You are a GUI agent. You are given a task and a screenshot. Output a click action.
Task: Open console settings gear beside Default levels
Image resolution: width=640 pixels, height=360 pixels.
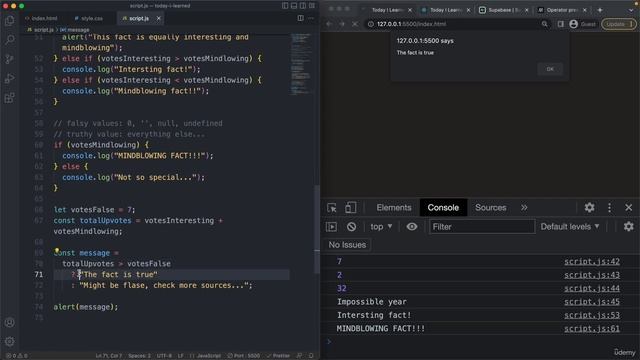pos(629,227)
